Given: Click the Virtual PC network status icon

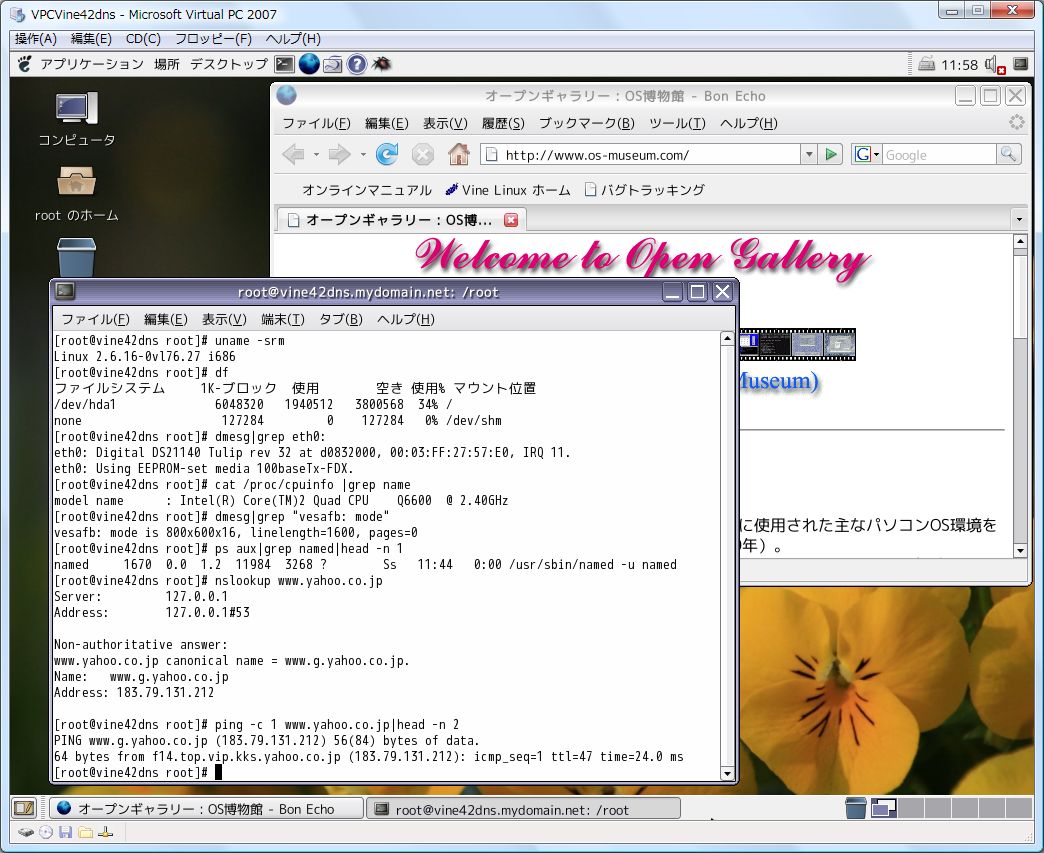Looking at the screenshot, I should pos(105,832).
